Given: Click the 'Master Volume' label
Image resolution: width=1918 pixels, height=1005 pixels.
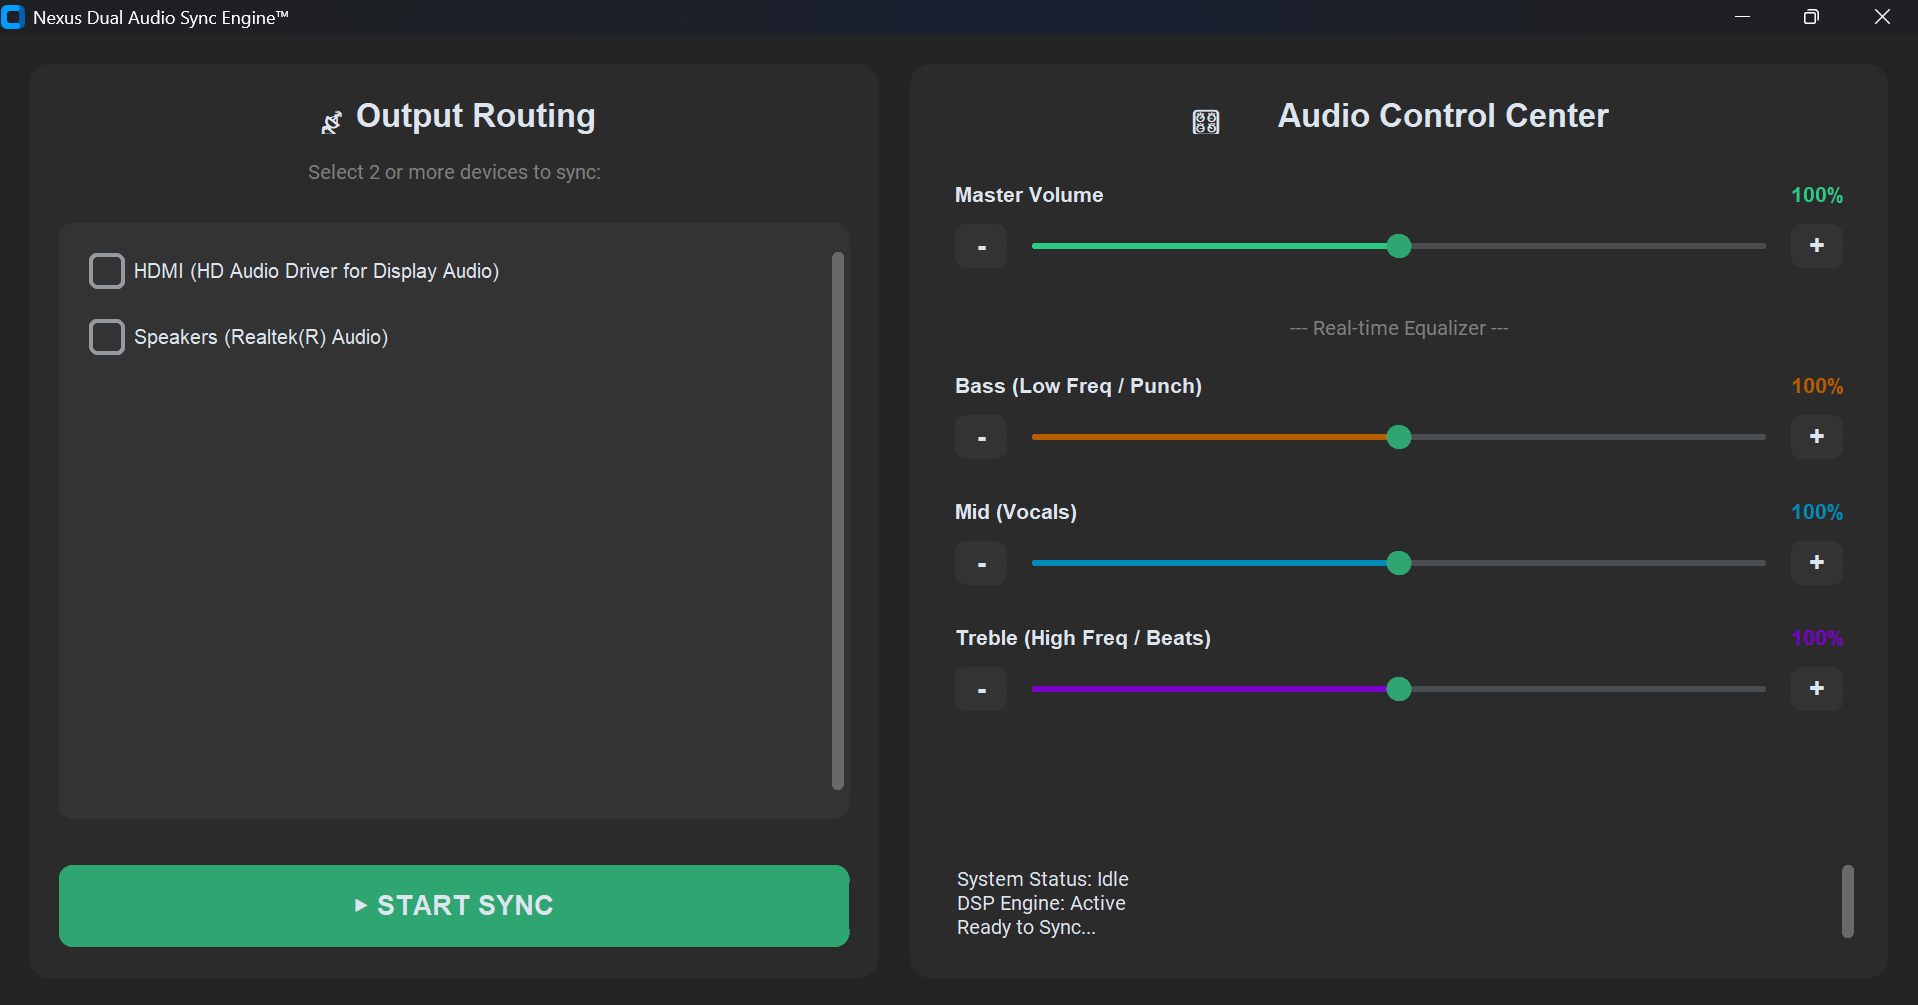Looking at the screenshot, I should 1029,195.
